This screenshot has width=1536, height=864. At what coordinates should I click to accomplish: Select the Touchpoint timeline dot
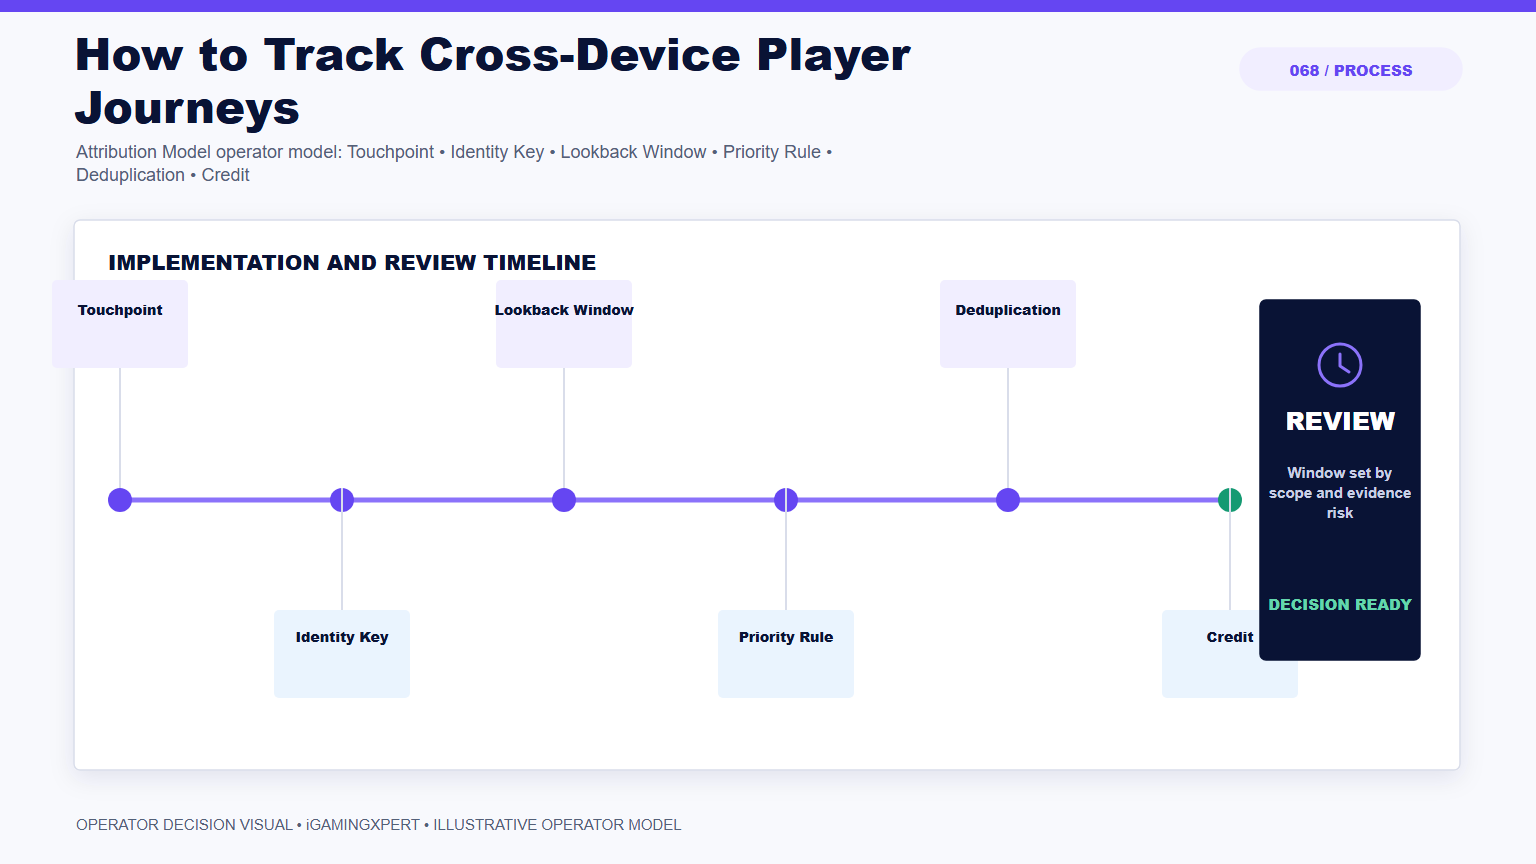point(120,500)
